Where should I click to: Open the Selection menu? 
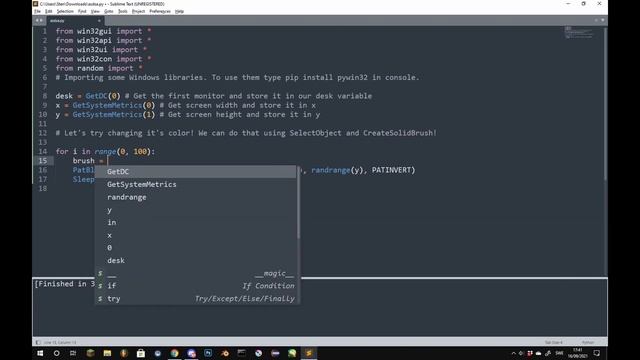(65, 11)
